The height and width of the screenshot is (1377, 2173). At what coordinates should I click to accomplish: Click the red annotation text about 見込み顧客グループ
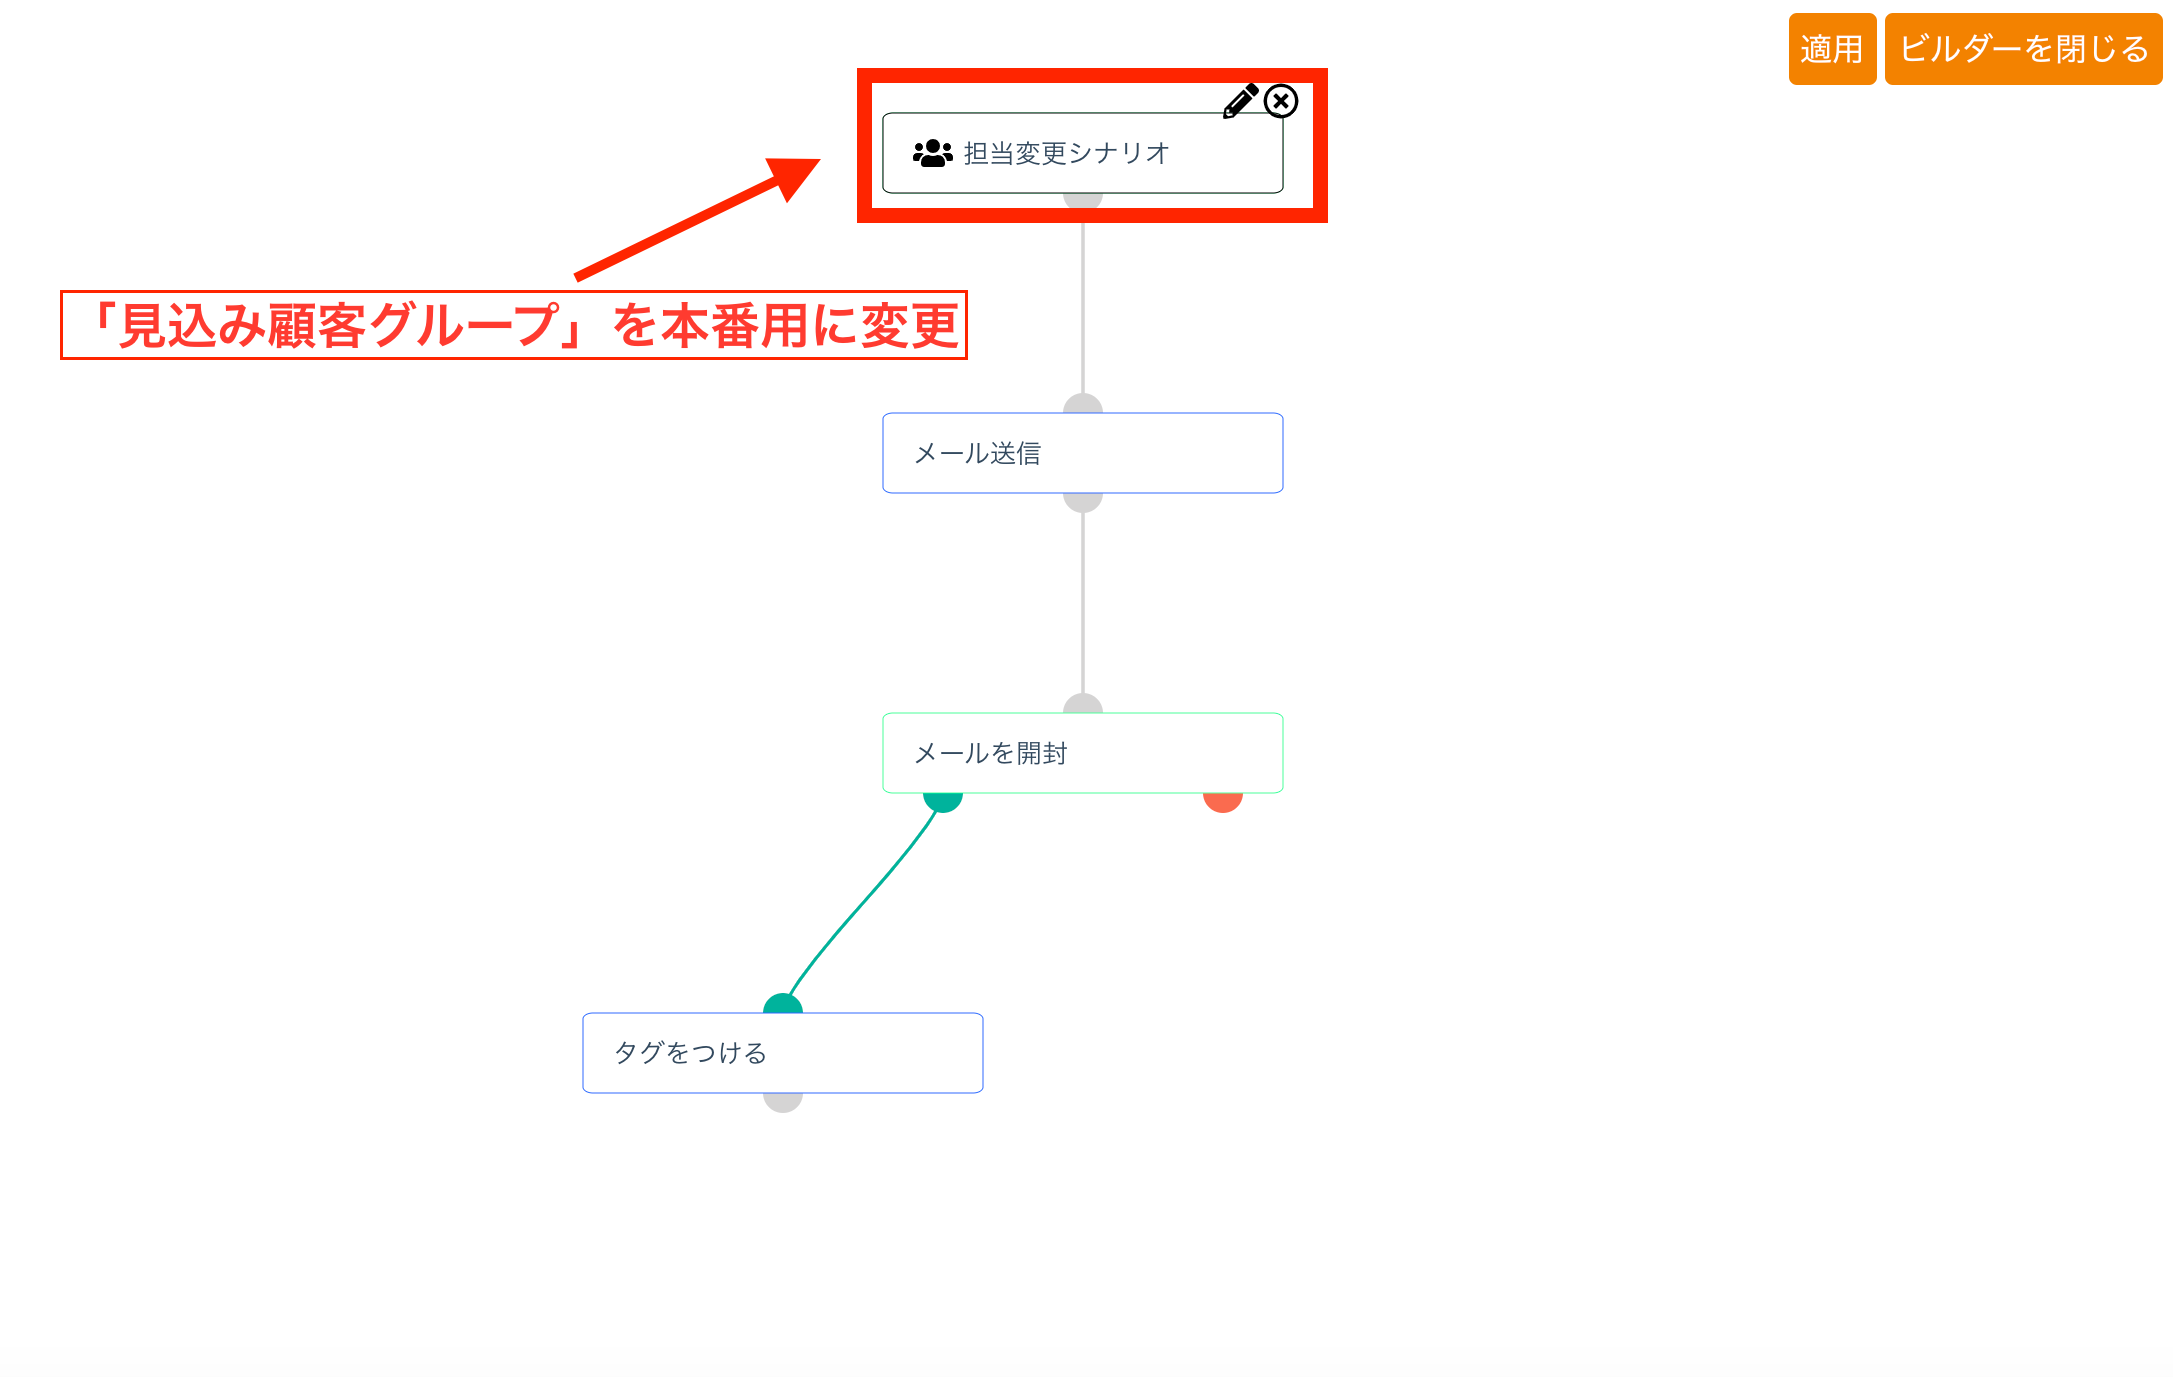click(514, 325)
